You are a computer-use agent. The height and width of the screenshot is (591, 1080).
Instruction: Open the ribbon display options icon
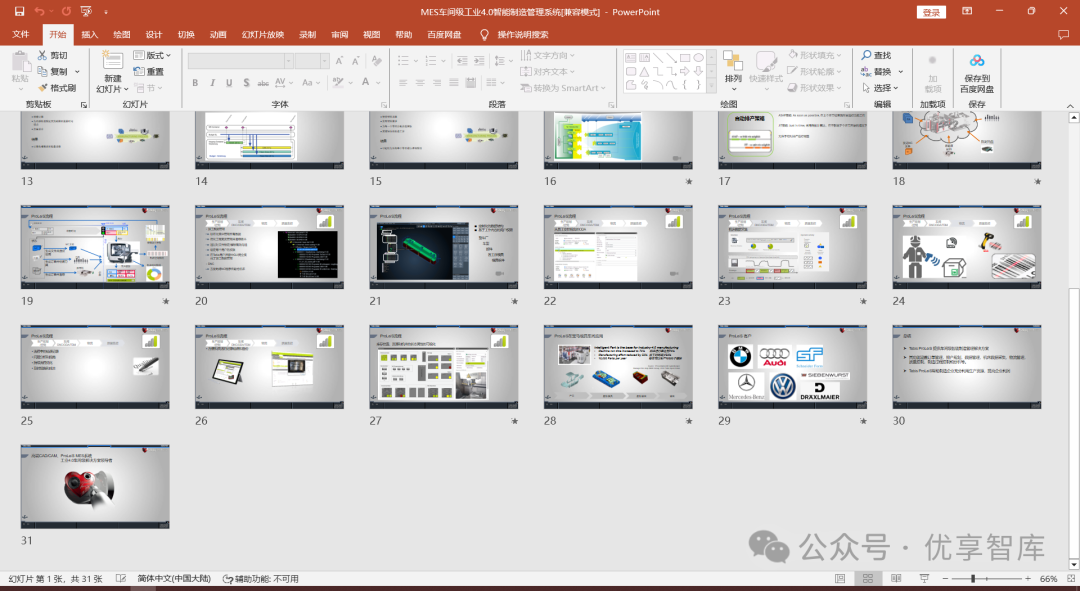967,11
